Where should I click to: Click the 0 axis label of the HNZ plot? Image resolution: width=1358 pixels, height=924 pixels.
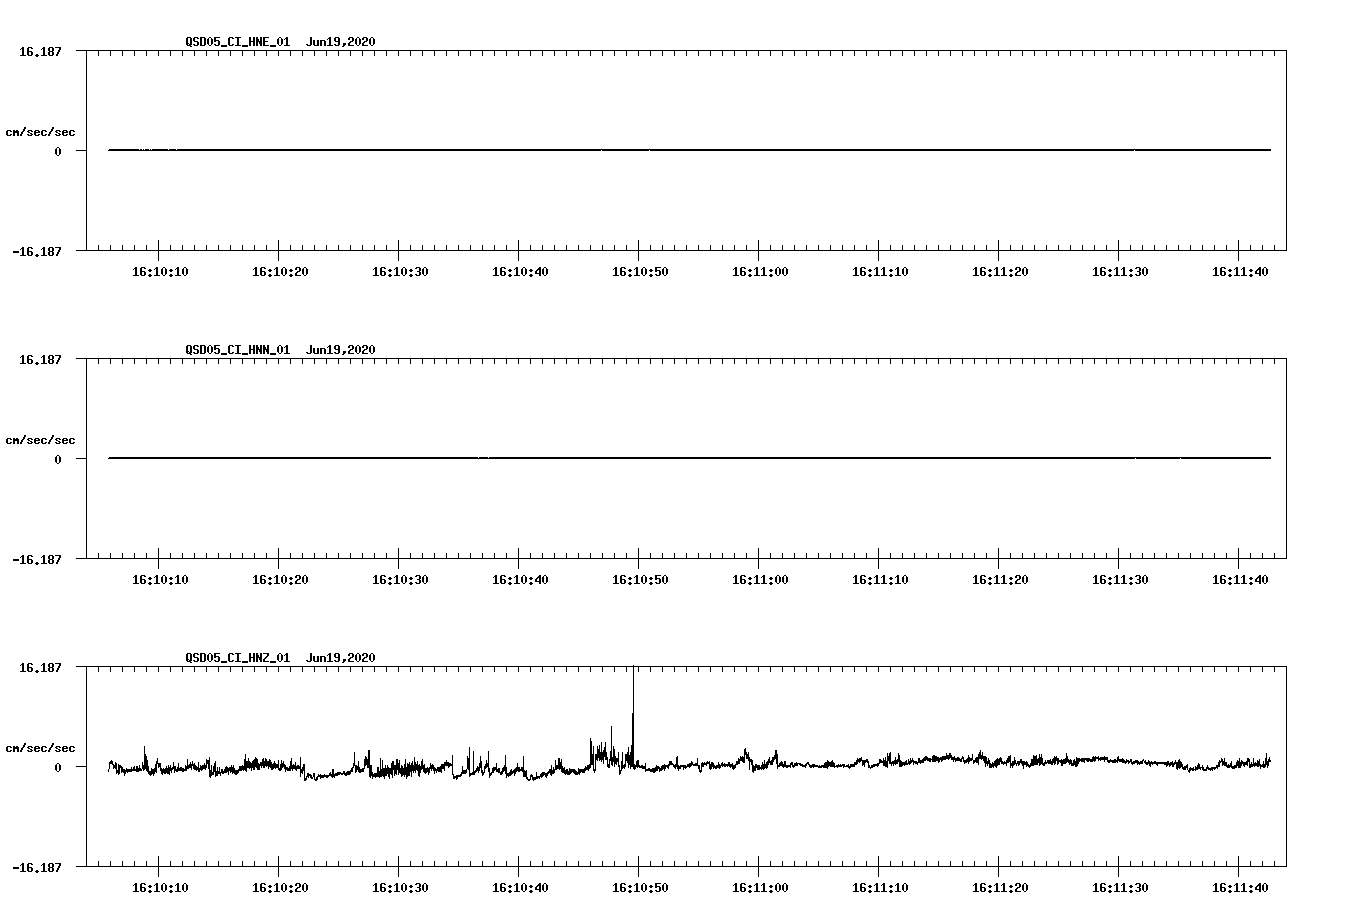click(x=58, y=768)
